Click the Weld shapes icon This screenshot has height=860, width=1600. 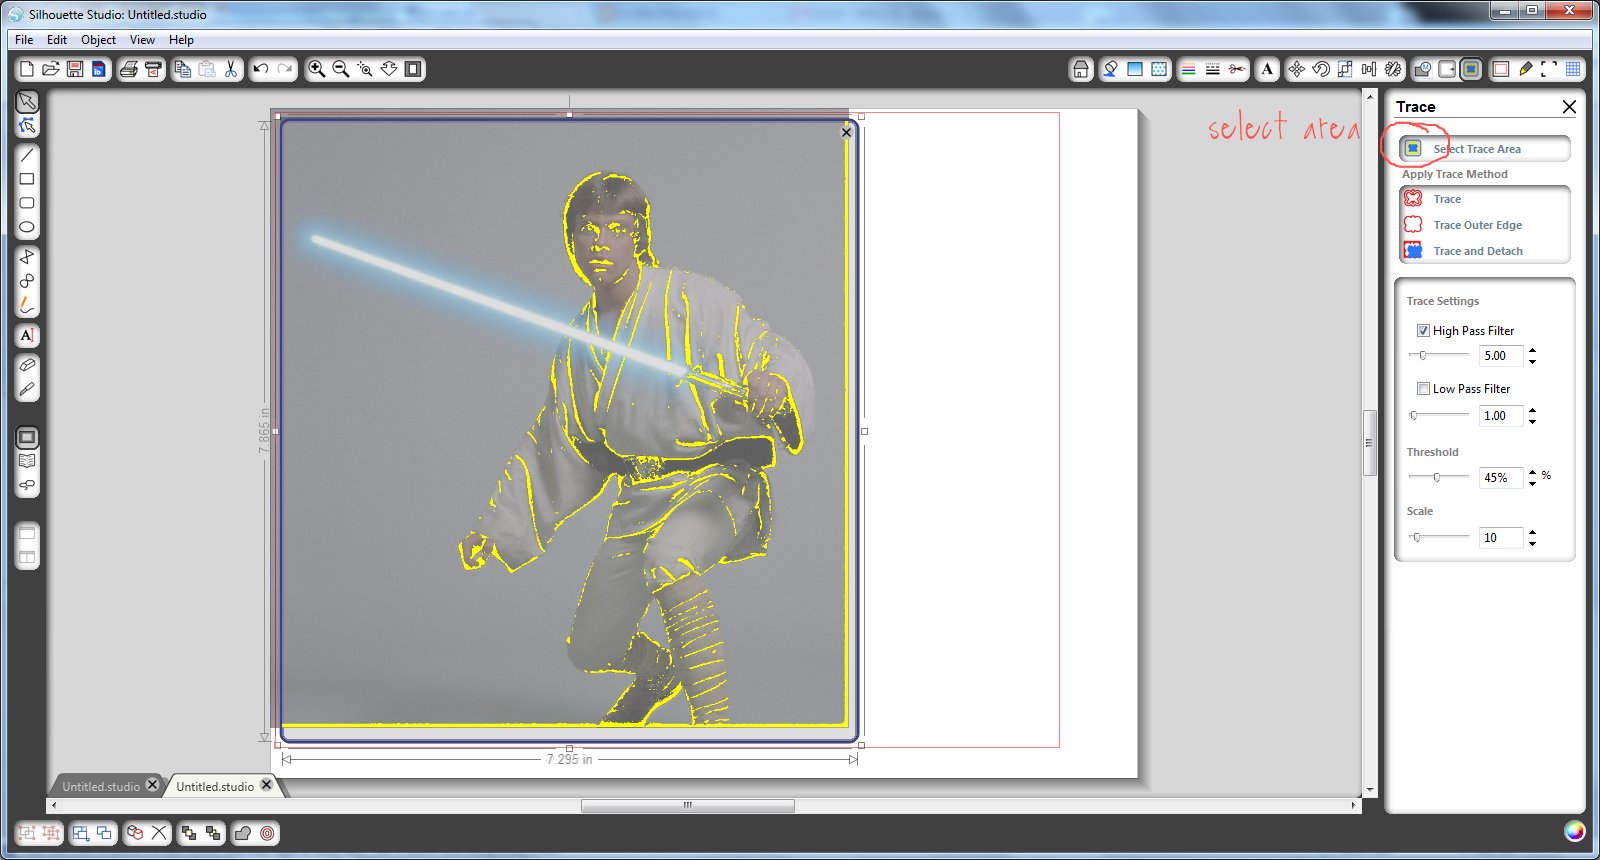[x=243, y=833]
